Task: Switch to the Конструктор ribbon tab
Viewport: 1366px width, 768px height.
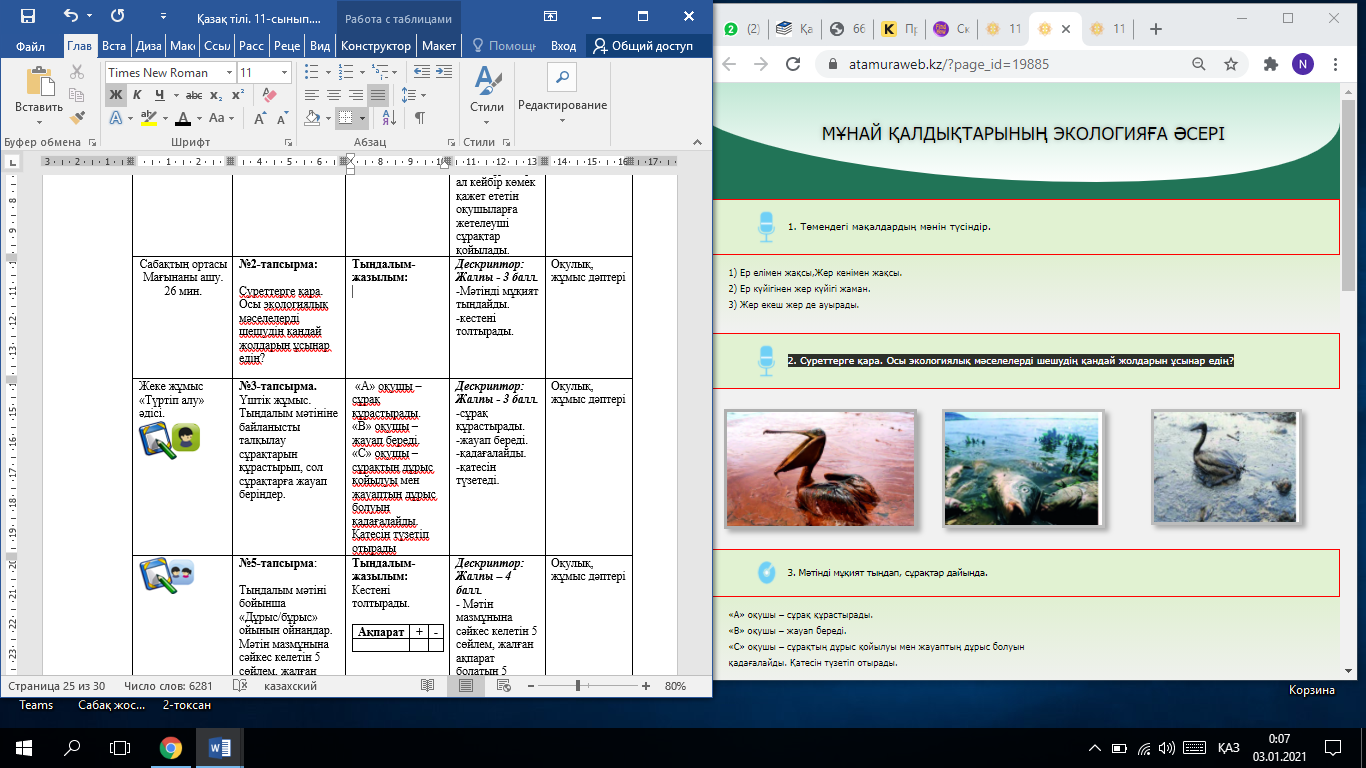Action: click(376, 46)
